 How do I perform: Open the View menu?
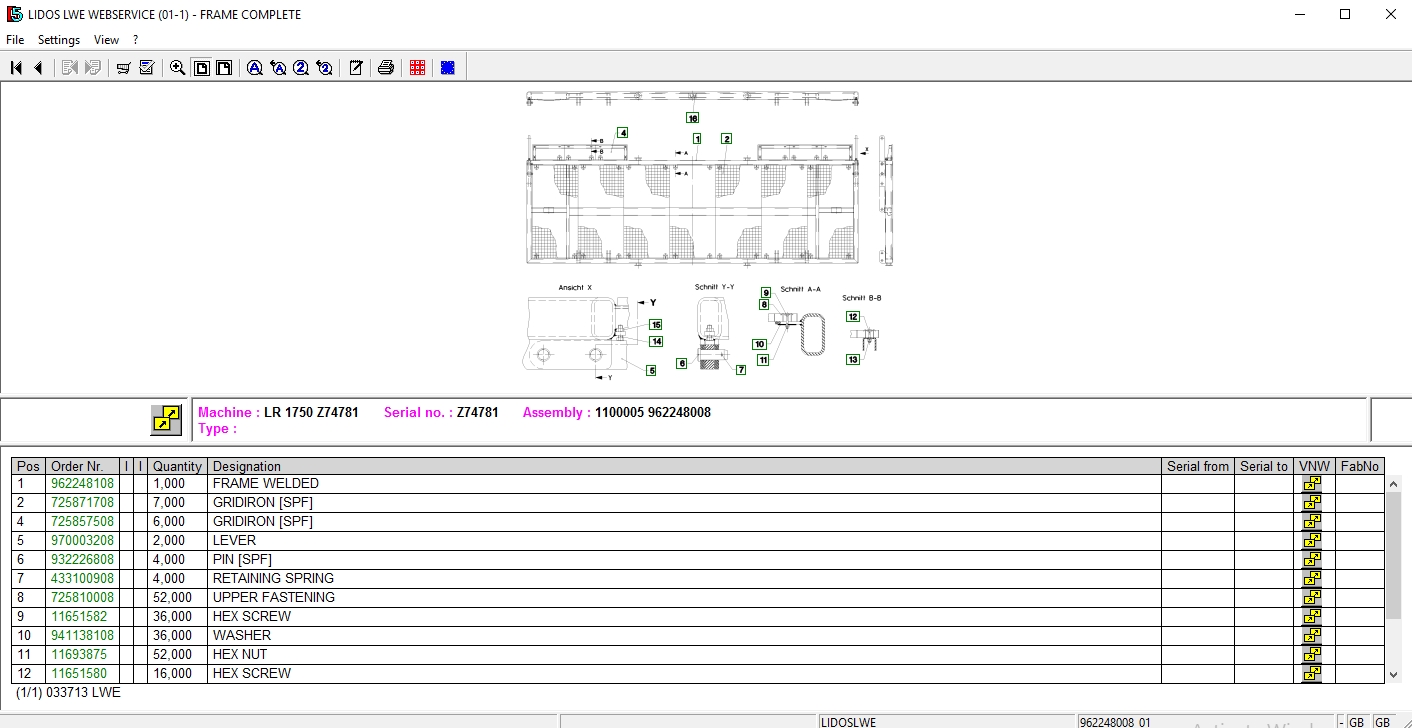click(106, 40)
